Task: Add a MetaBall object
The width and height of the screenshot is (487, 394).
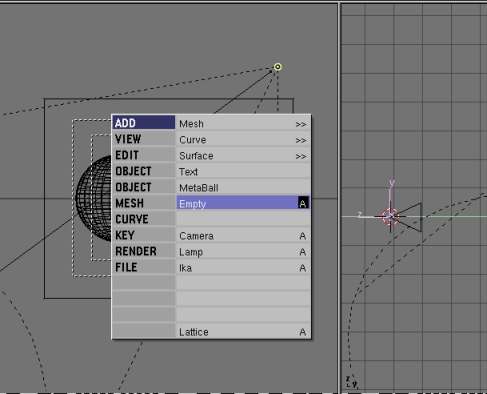Action: pos(243,188)
